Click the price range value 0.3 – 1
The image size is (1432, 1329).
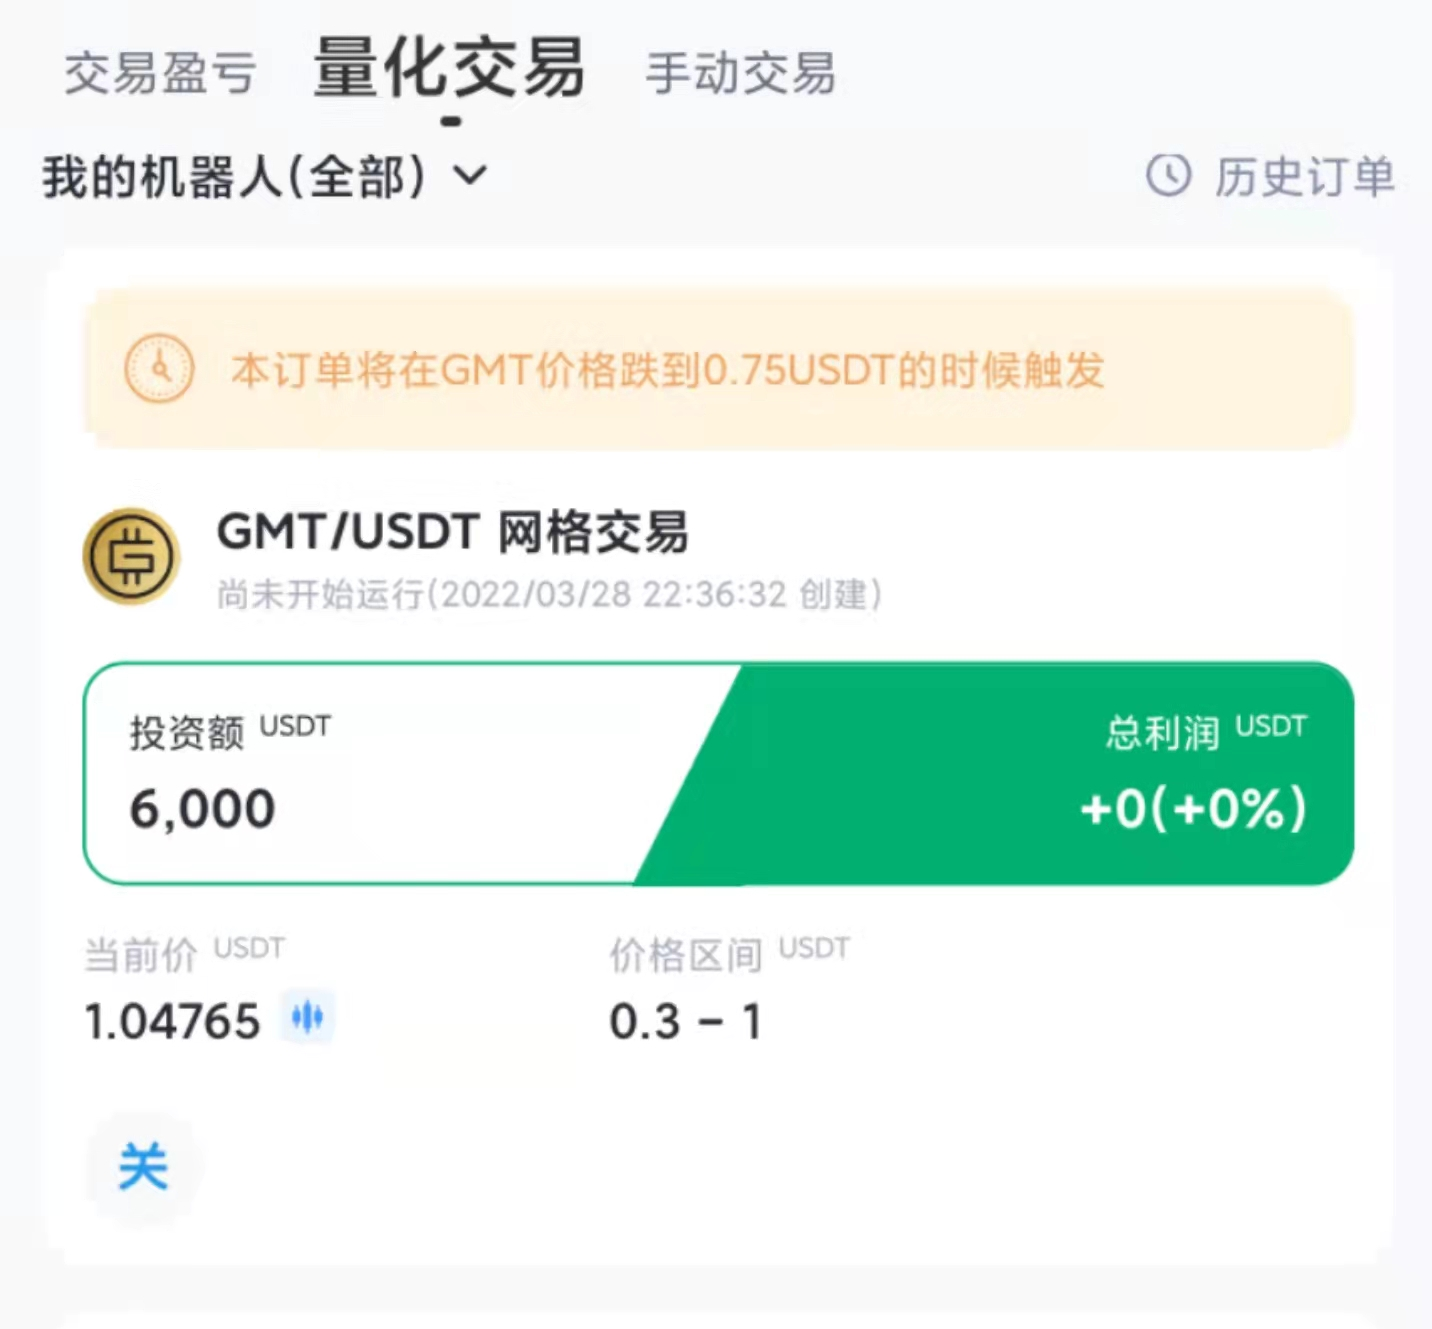point(686,1022)
